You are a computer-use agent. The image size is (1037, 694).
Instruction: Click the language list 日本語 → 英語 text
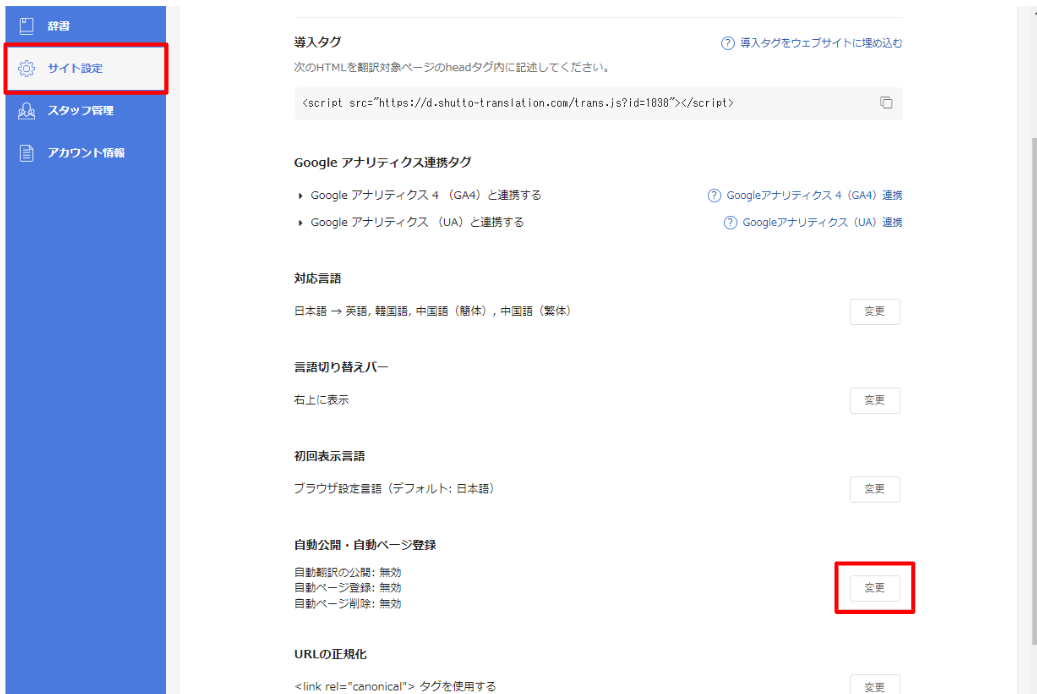[x=433, y=311]
